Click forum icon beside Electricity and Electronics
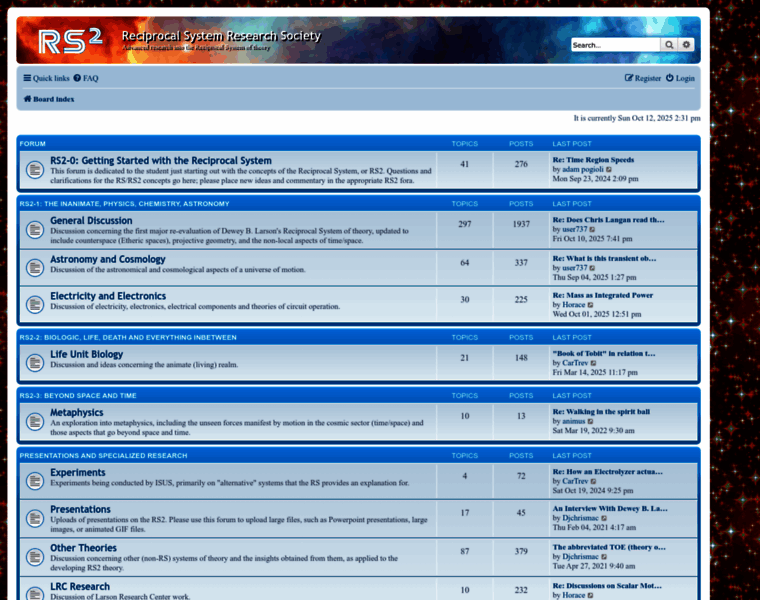 click(x=35, y=304)
